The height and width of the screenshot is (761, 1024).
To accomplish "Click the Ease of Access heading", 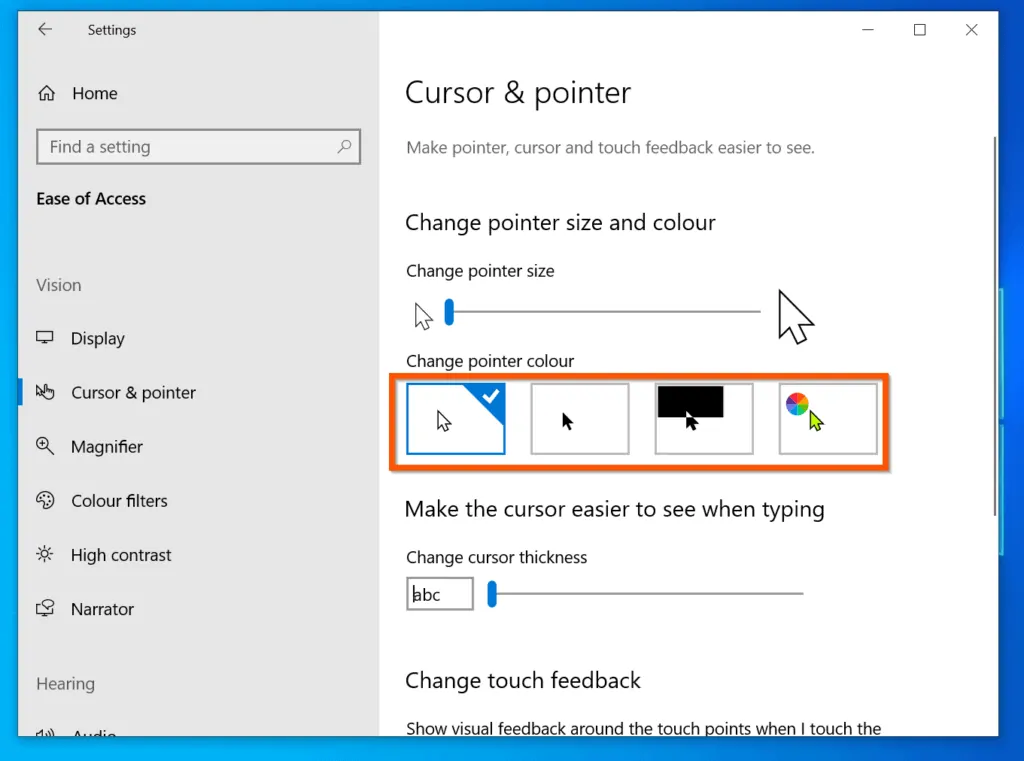I will [90, 198].
